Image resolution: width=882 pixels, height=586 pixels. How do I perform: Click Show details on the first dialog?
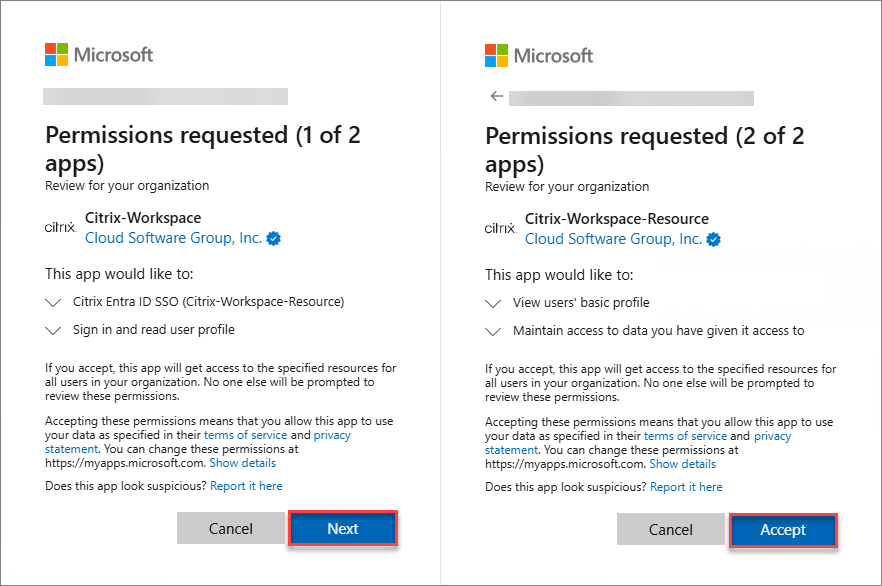pos(242,462)
